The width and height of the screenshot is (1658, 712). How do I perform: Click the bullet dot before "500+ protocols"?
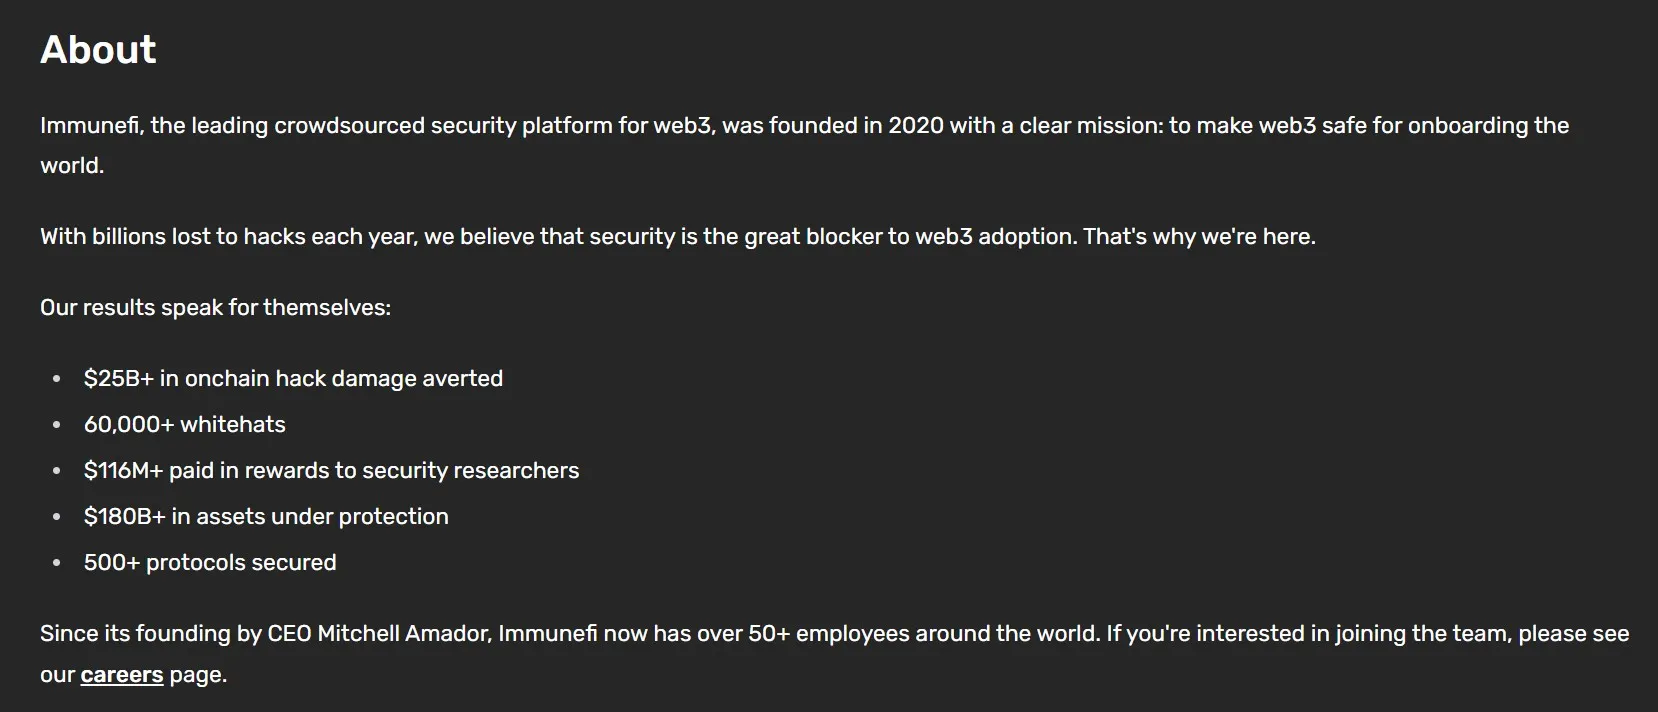[x=57, y=563]
